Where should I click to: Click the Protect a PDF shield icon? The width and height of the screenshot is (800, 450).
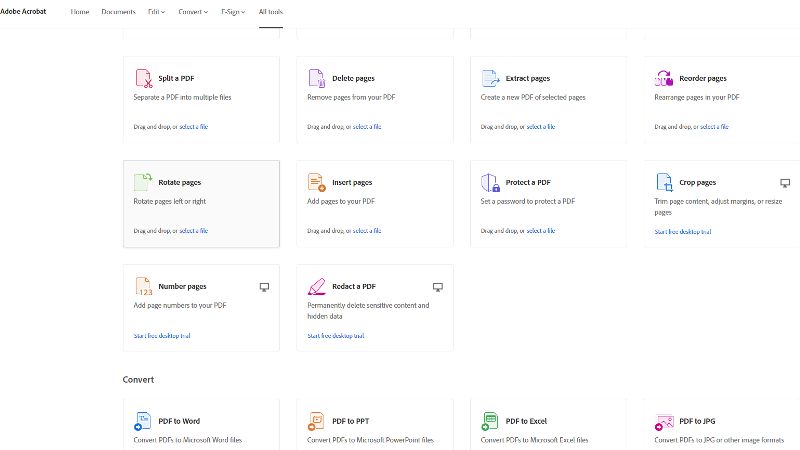[x=490, y=182]
